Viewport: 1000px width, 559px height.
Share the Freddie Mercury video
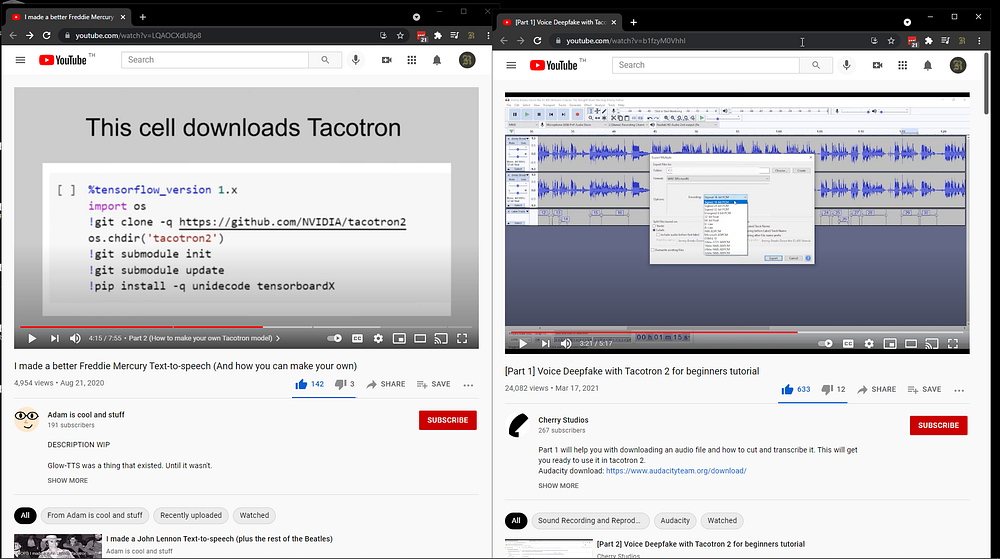click(x=386, y=384)
